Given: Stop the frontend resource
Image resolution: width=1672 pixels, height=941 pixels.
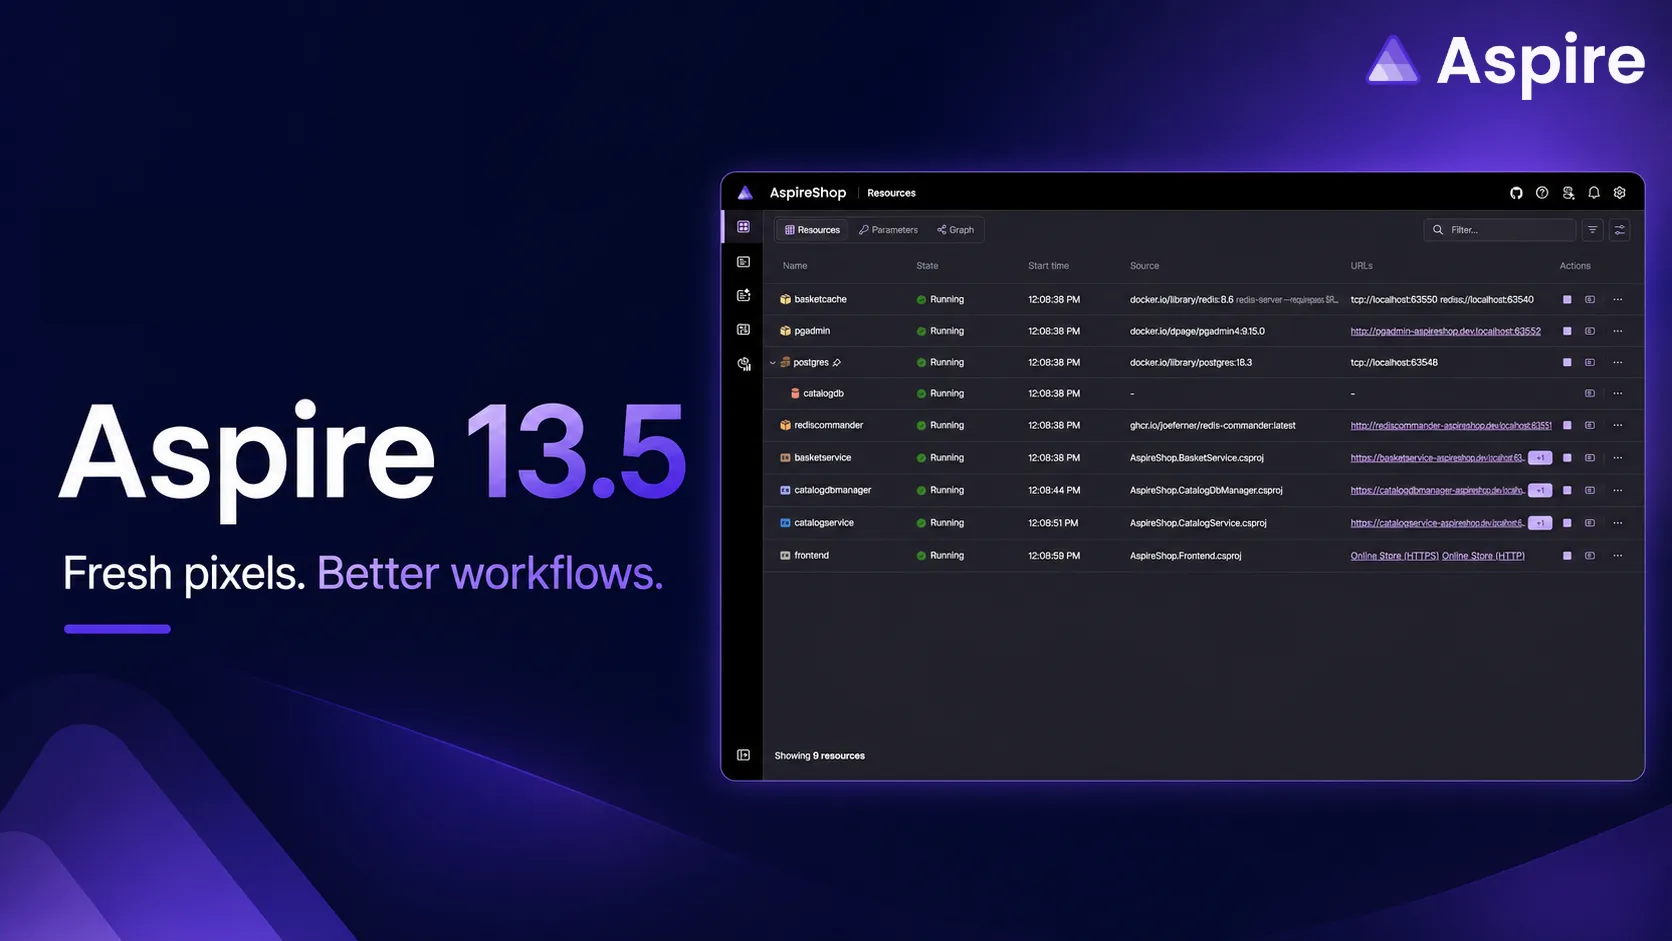Looking at the screenshot, I should click(x=1567, y=556).
